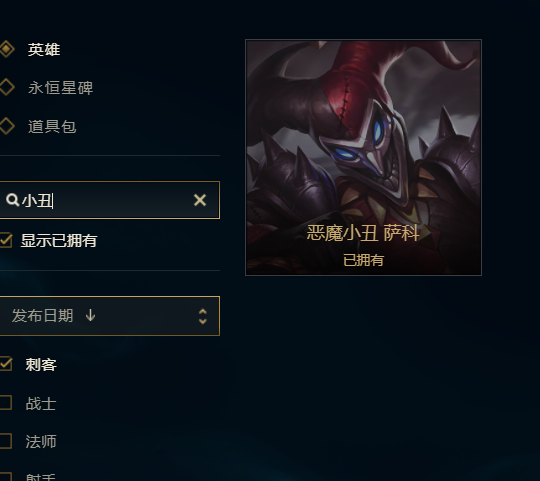Click the diamond icon next to 永恒星碑
Screen dimensions: 540x481
(7, 87)
